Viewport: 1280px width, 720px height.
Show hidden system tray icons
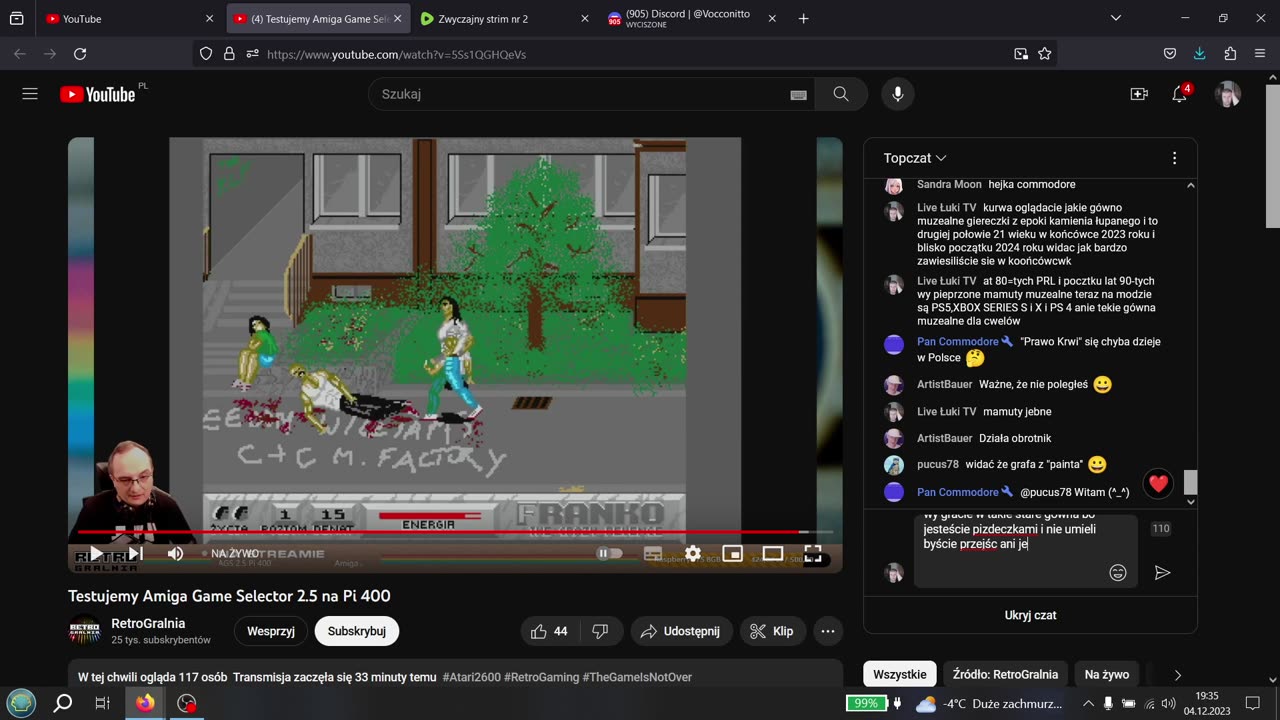tap(1088, 703)
